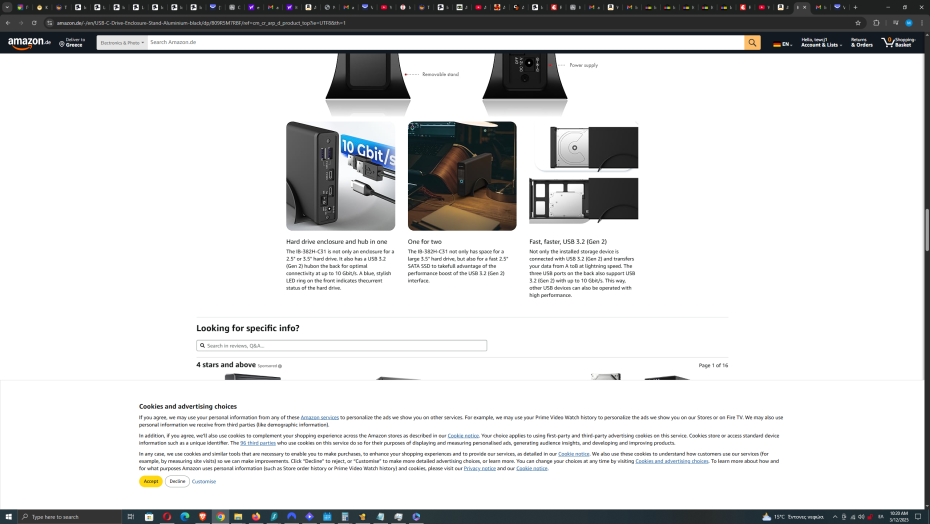Open the EN language selector dropdown
This screenshot has width=930, height=524.
(782, 44)
